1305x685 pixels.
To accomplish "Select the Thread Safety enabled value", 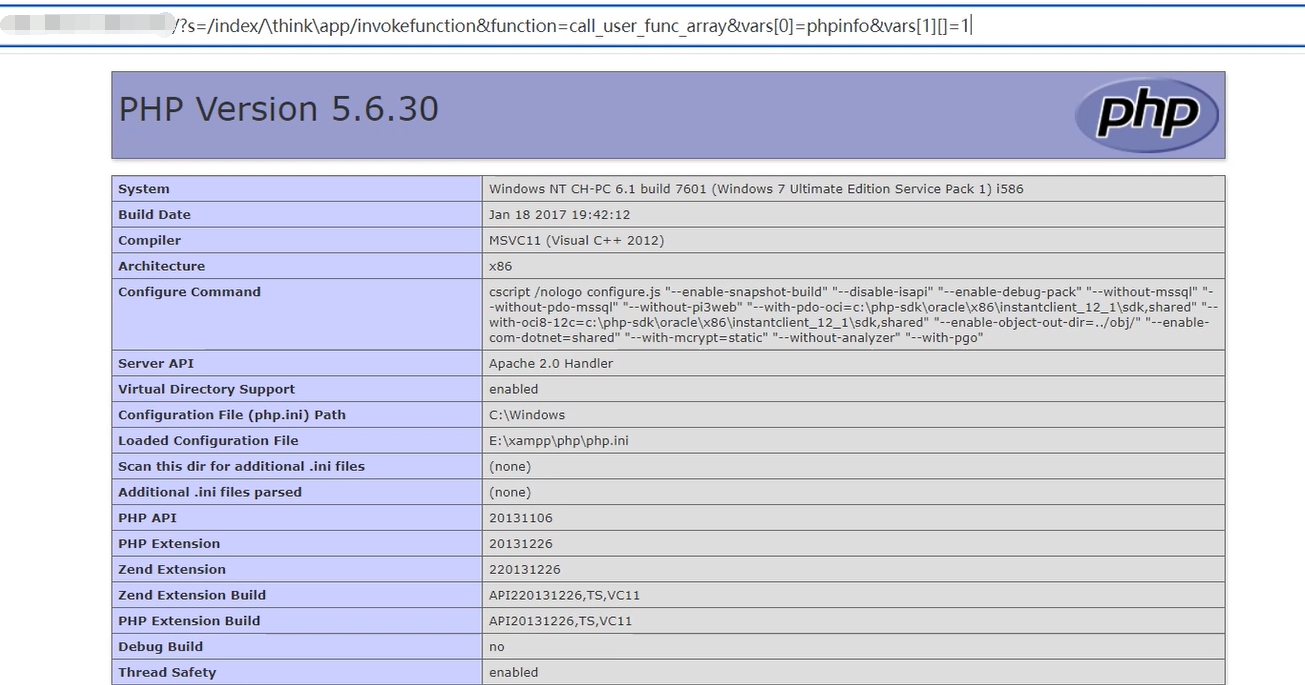I will tap(514, 673).
